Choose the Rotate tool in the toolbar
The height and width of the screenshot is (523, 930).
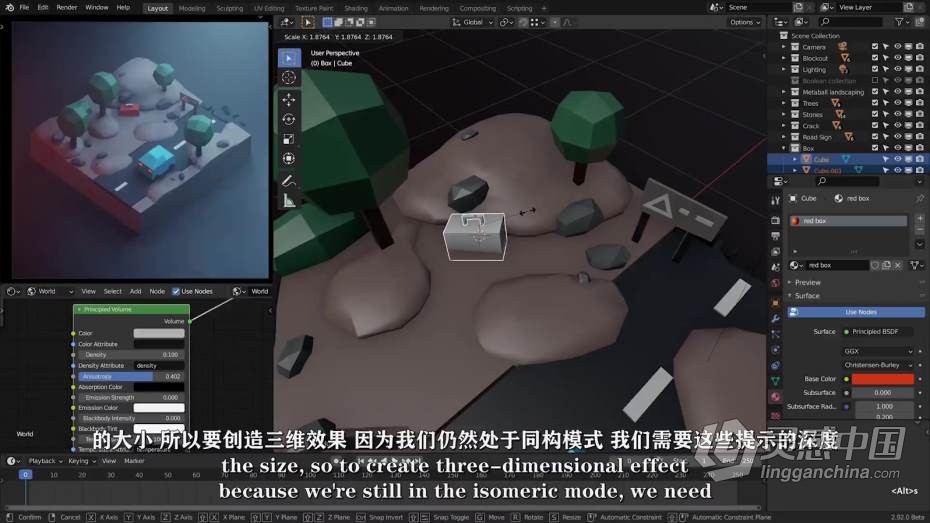[x=289, y=119]
